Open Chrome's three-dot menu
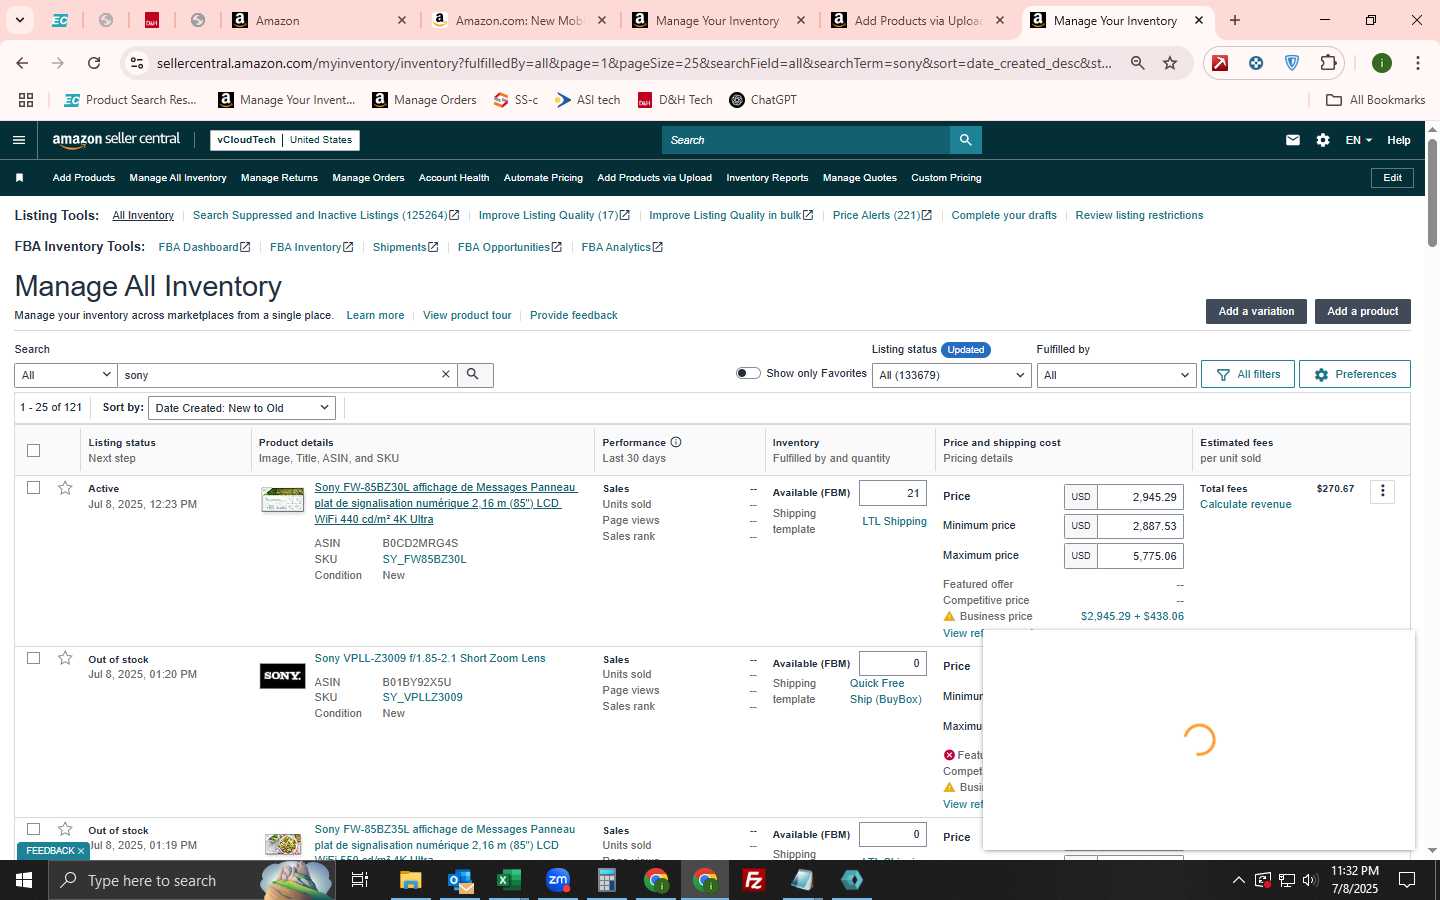Viewport: 1440px width, 900px height. click(x=1417, y=63)
